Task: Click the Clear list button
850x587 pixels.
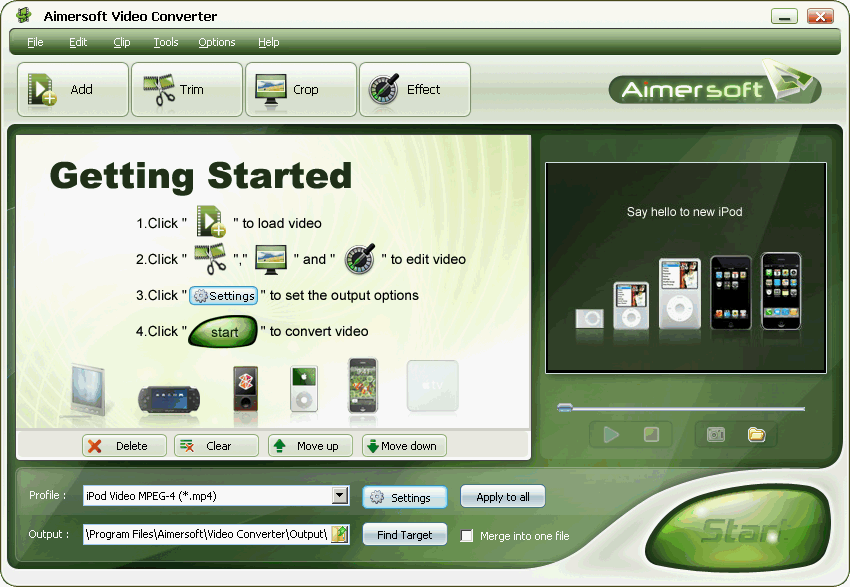Action: tap(216, 446)
